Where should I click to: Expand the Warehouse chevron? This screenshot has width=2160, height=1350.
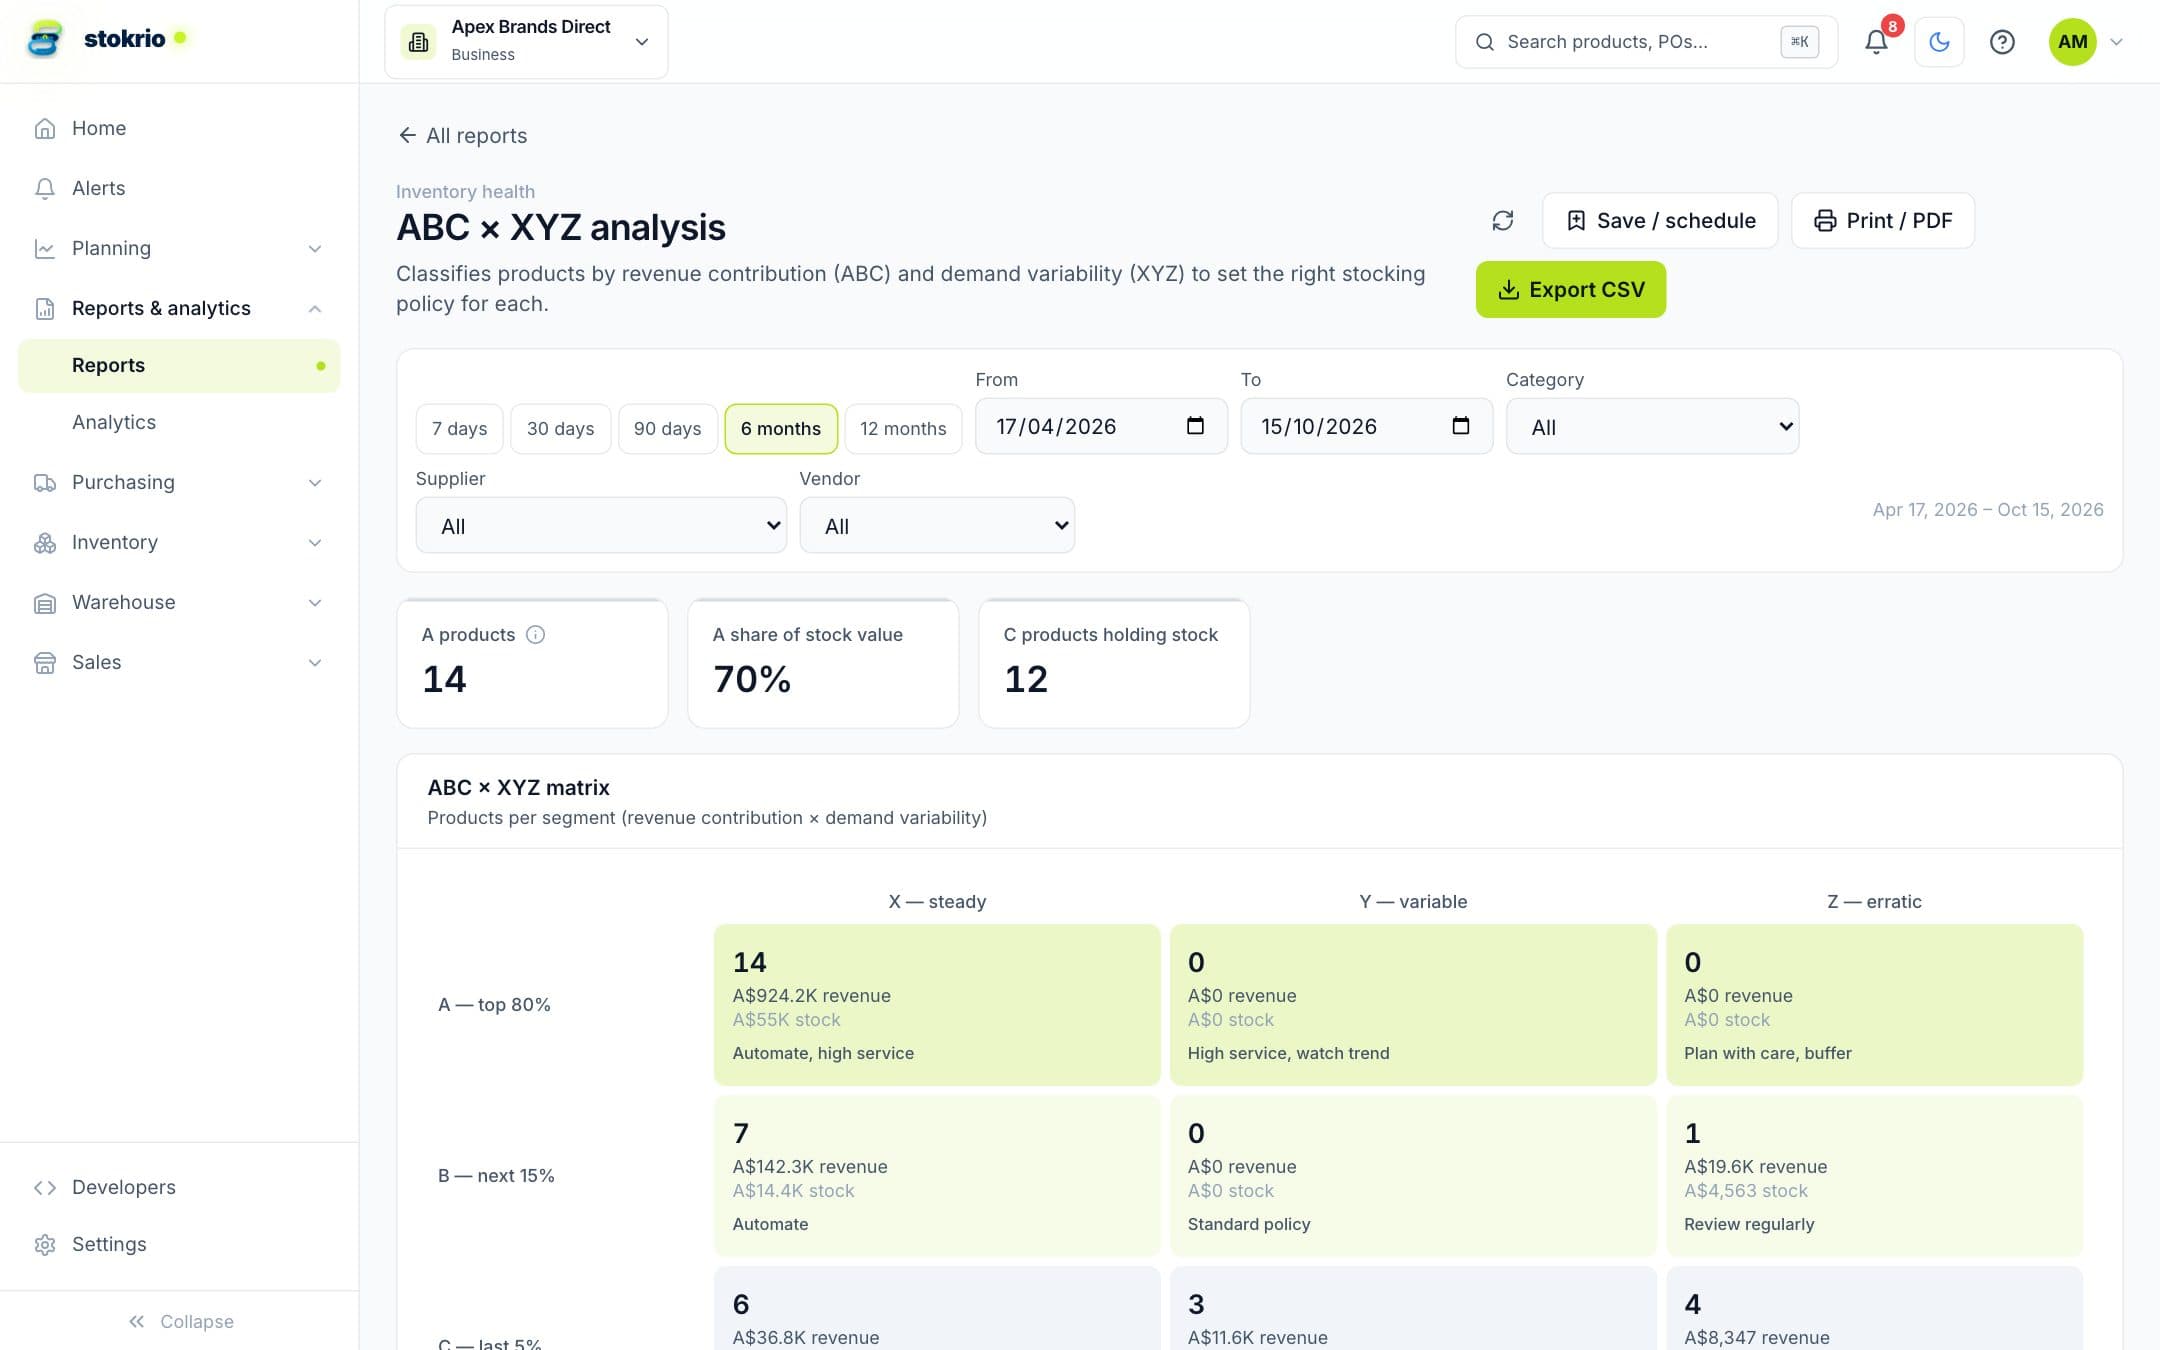(x=315, y=602)
